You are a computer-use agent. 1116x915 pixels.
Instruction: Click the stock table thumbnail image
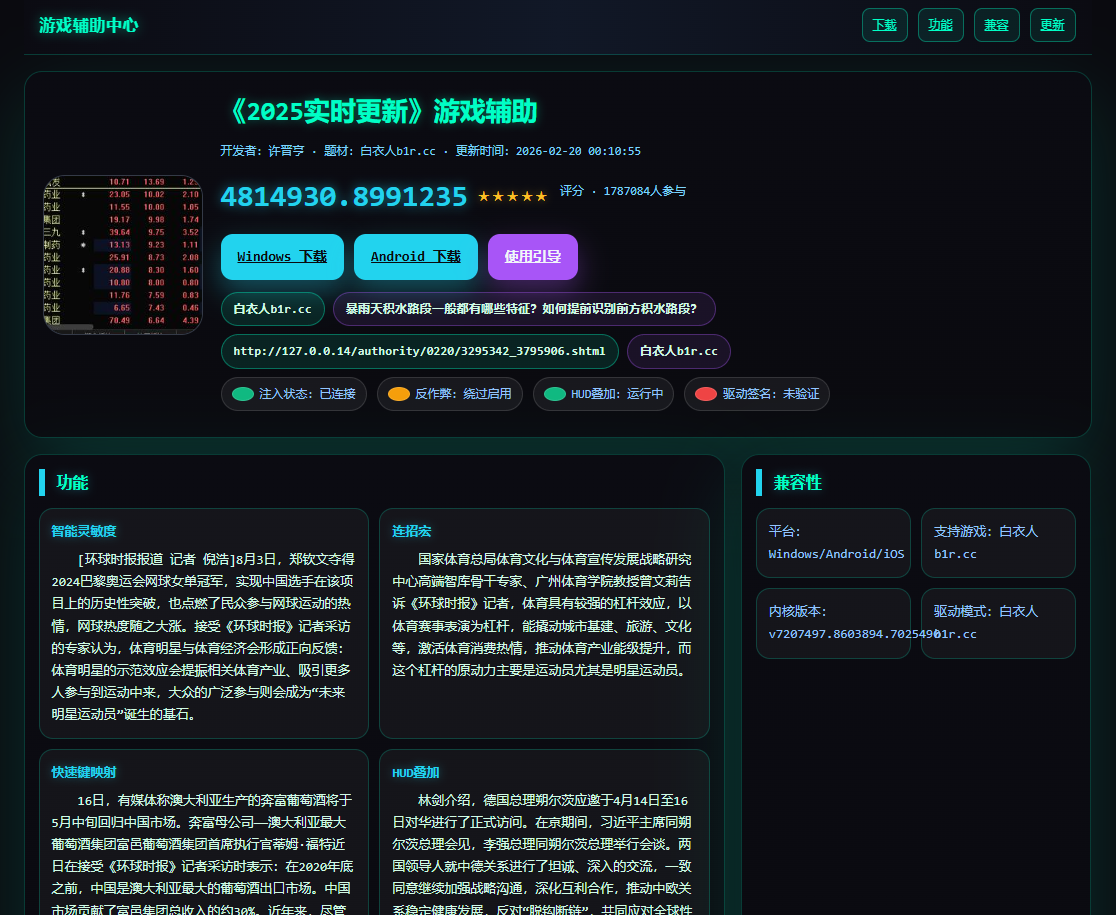click(122, 254)
